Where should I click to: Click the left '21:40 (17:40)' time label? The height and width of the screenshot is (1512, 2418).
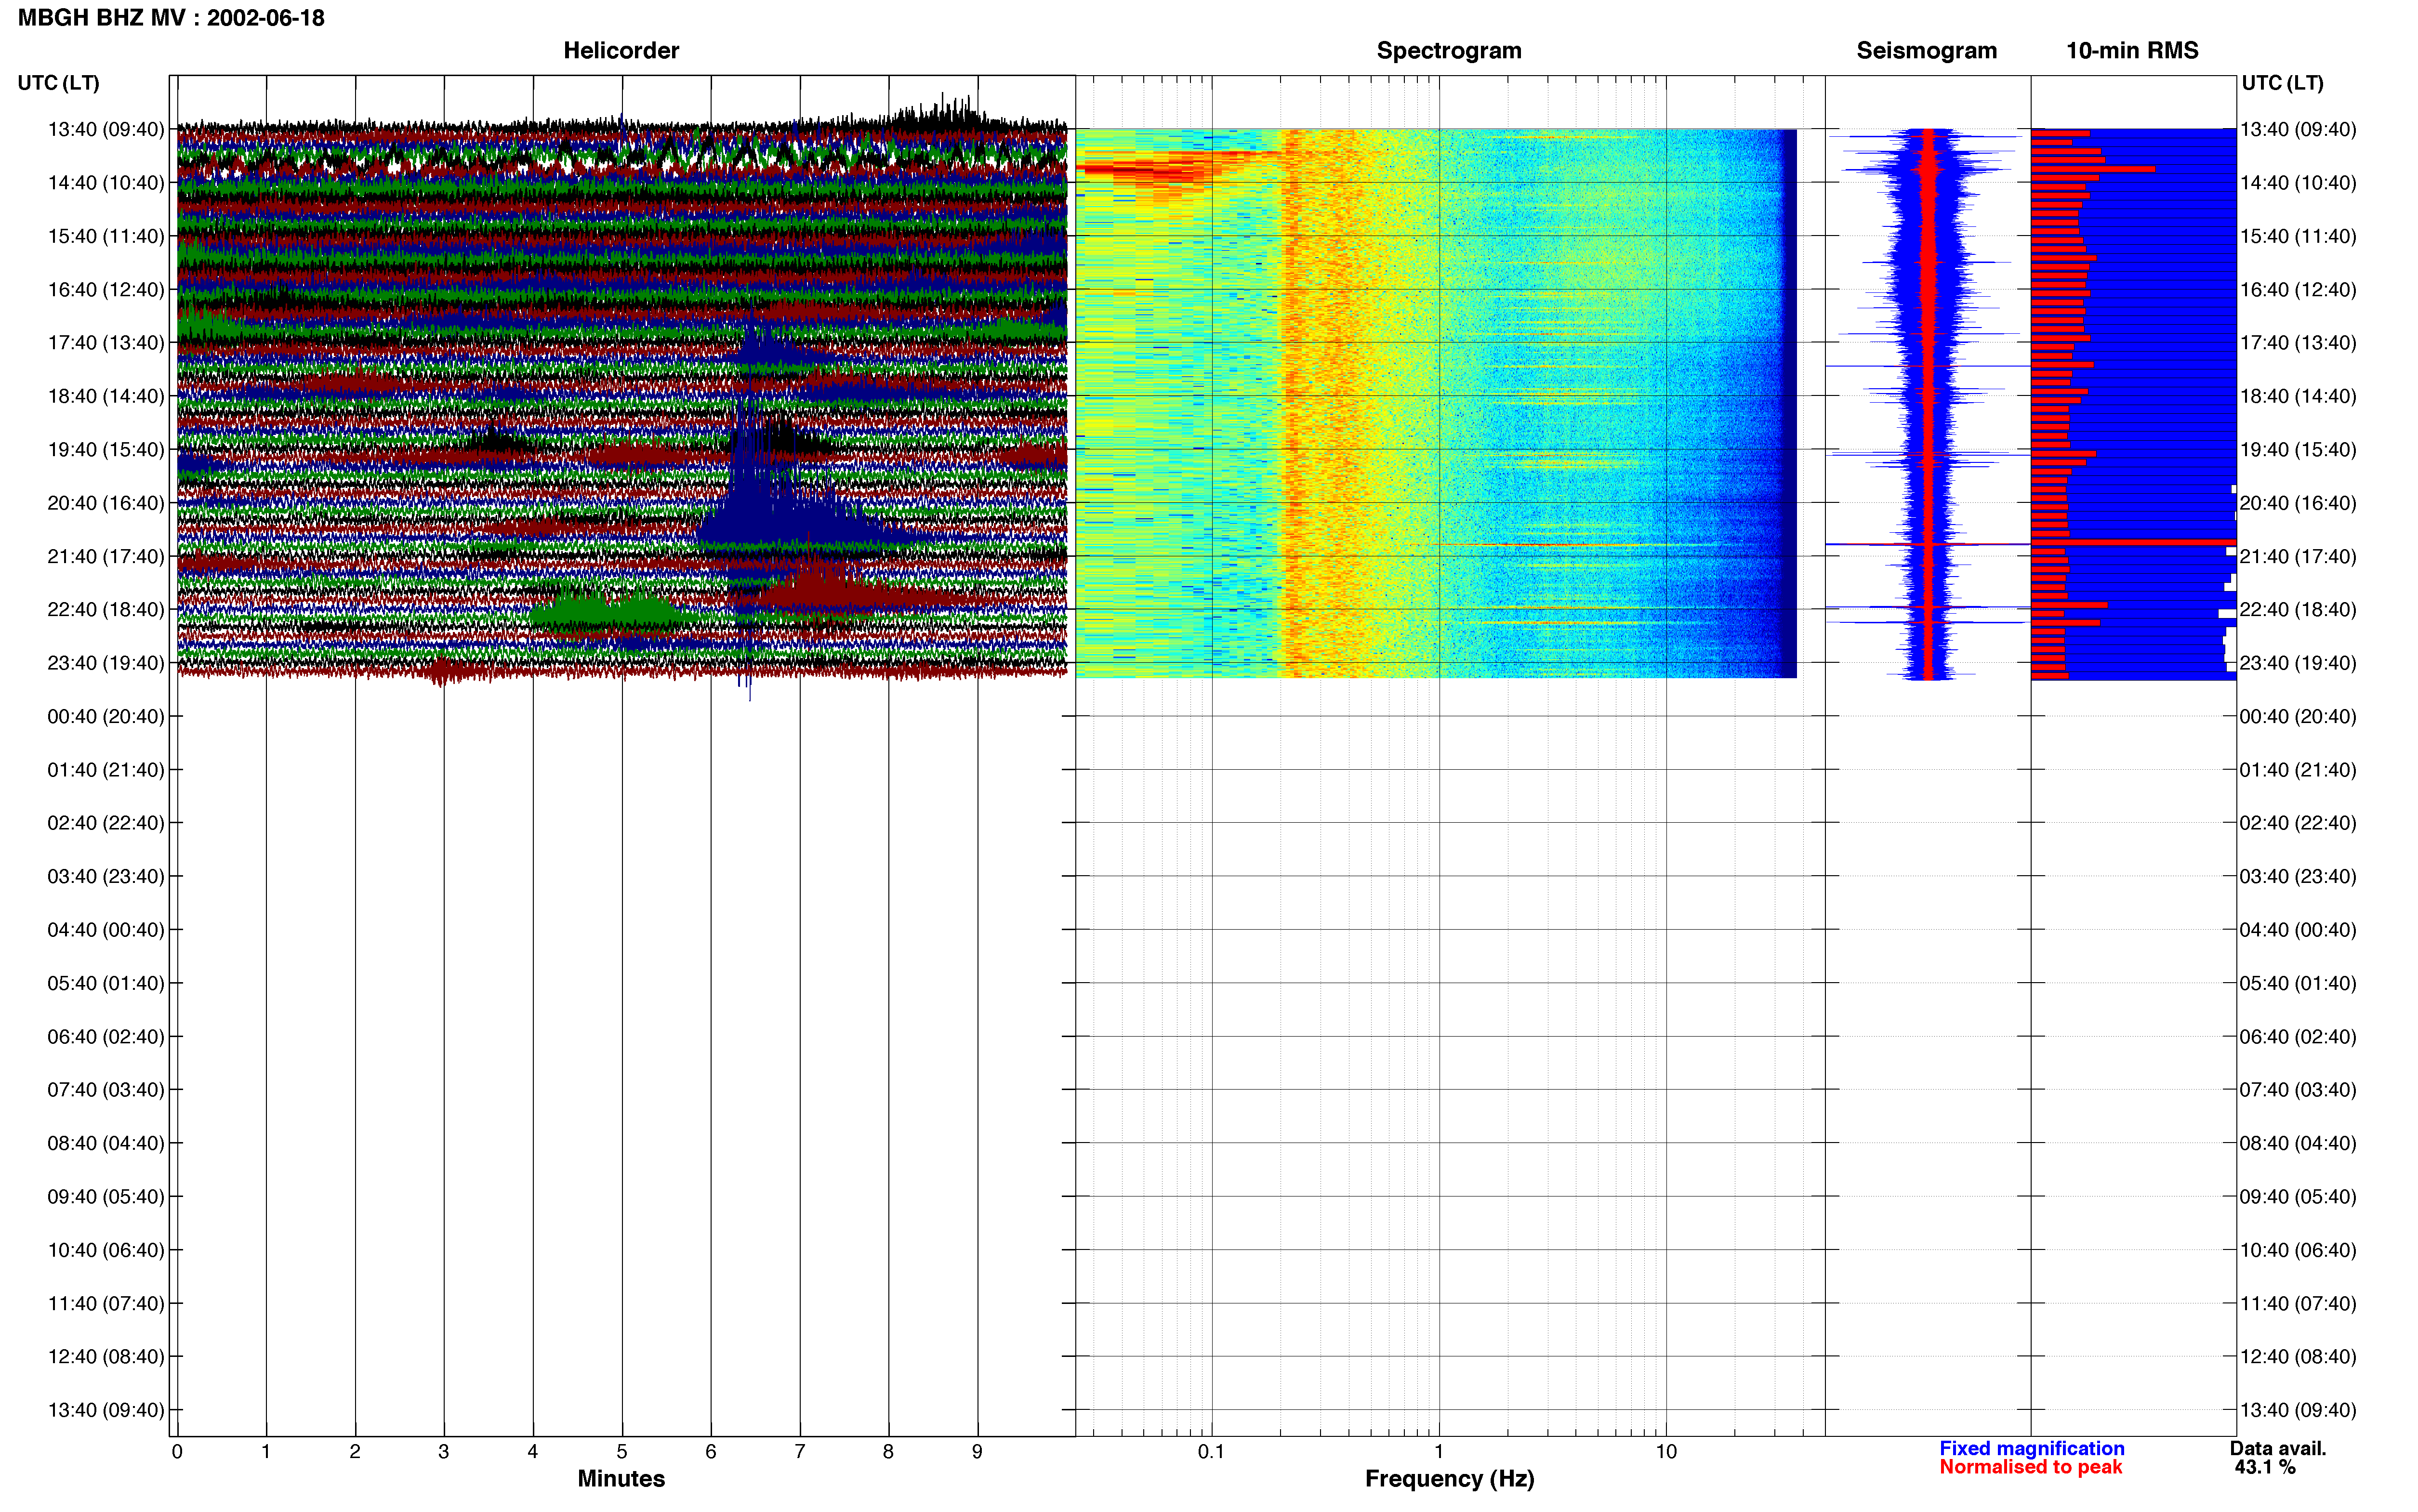tap(106, 556)
